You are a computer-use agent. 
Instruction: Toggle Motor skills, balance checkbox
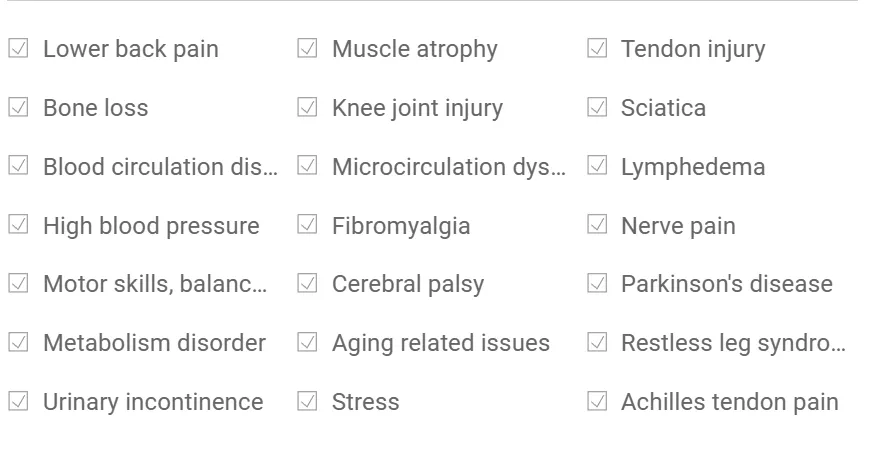click(18, 283)
